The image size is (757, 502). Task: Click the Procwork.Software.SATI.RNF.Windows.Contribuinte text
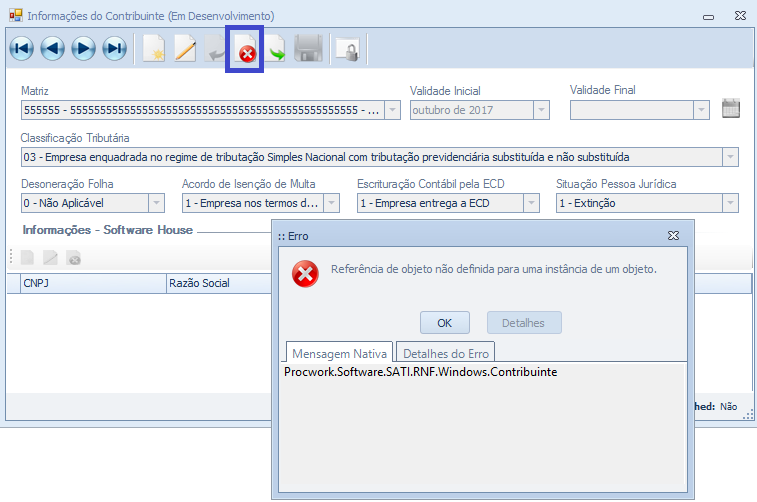coord(421,372)
